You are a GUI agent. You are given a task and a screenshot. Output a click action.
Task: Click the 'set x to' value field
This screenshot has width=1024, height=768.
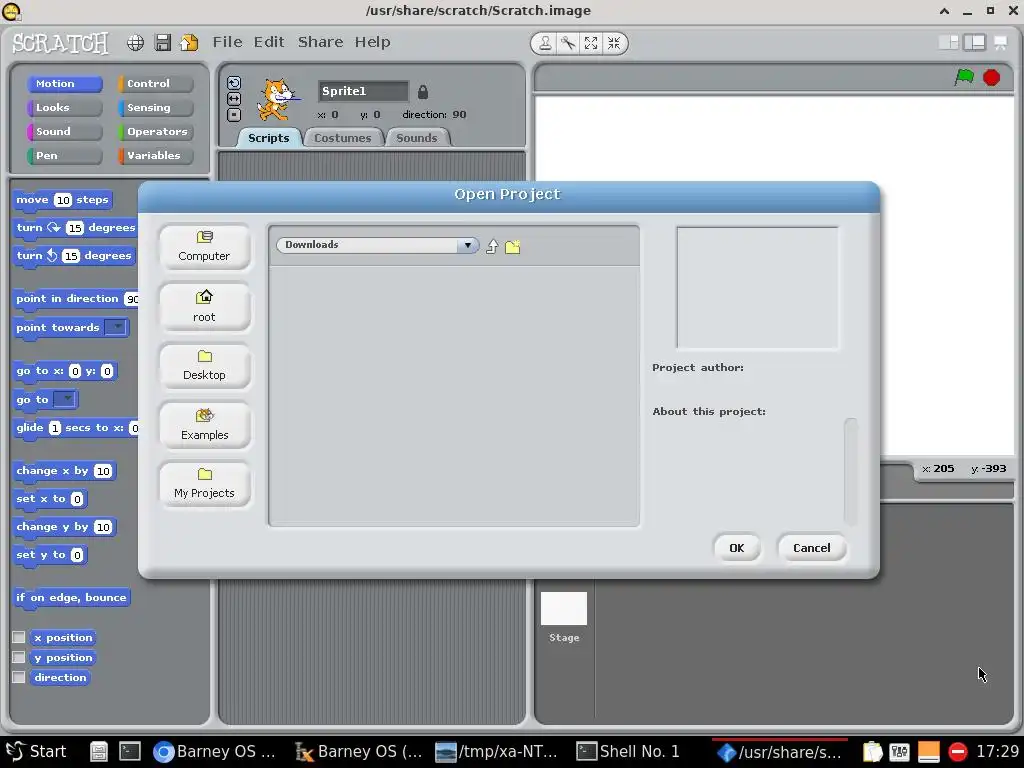click(x=77, y=499)
